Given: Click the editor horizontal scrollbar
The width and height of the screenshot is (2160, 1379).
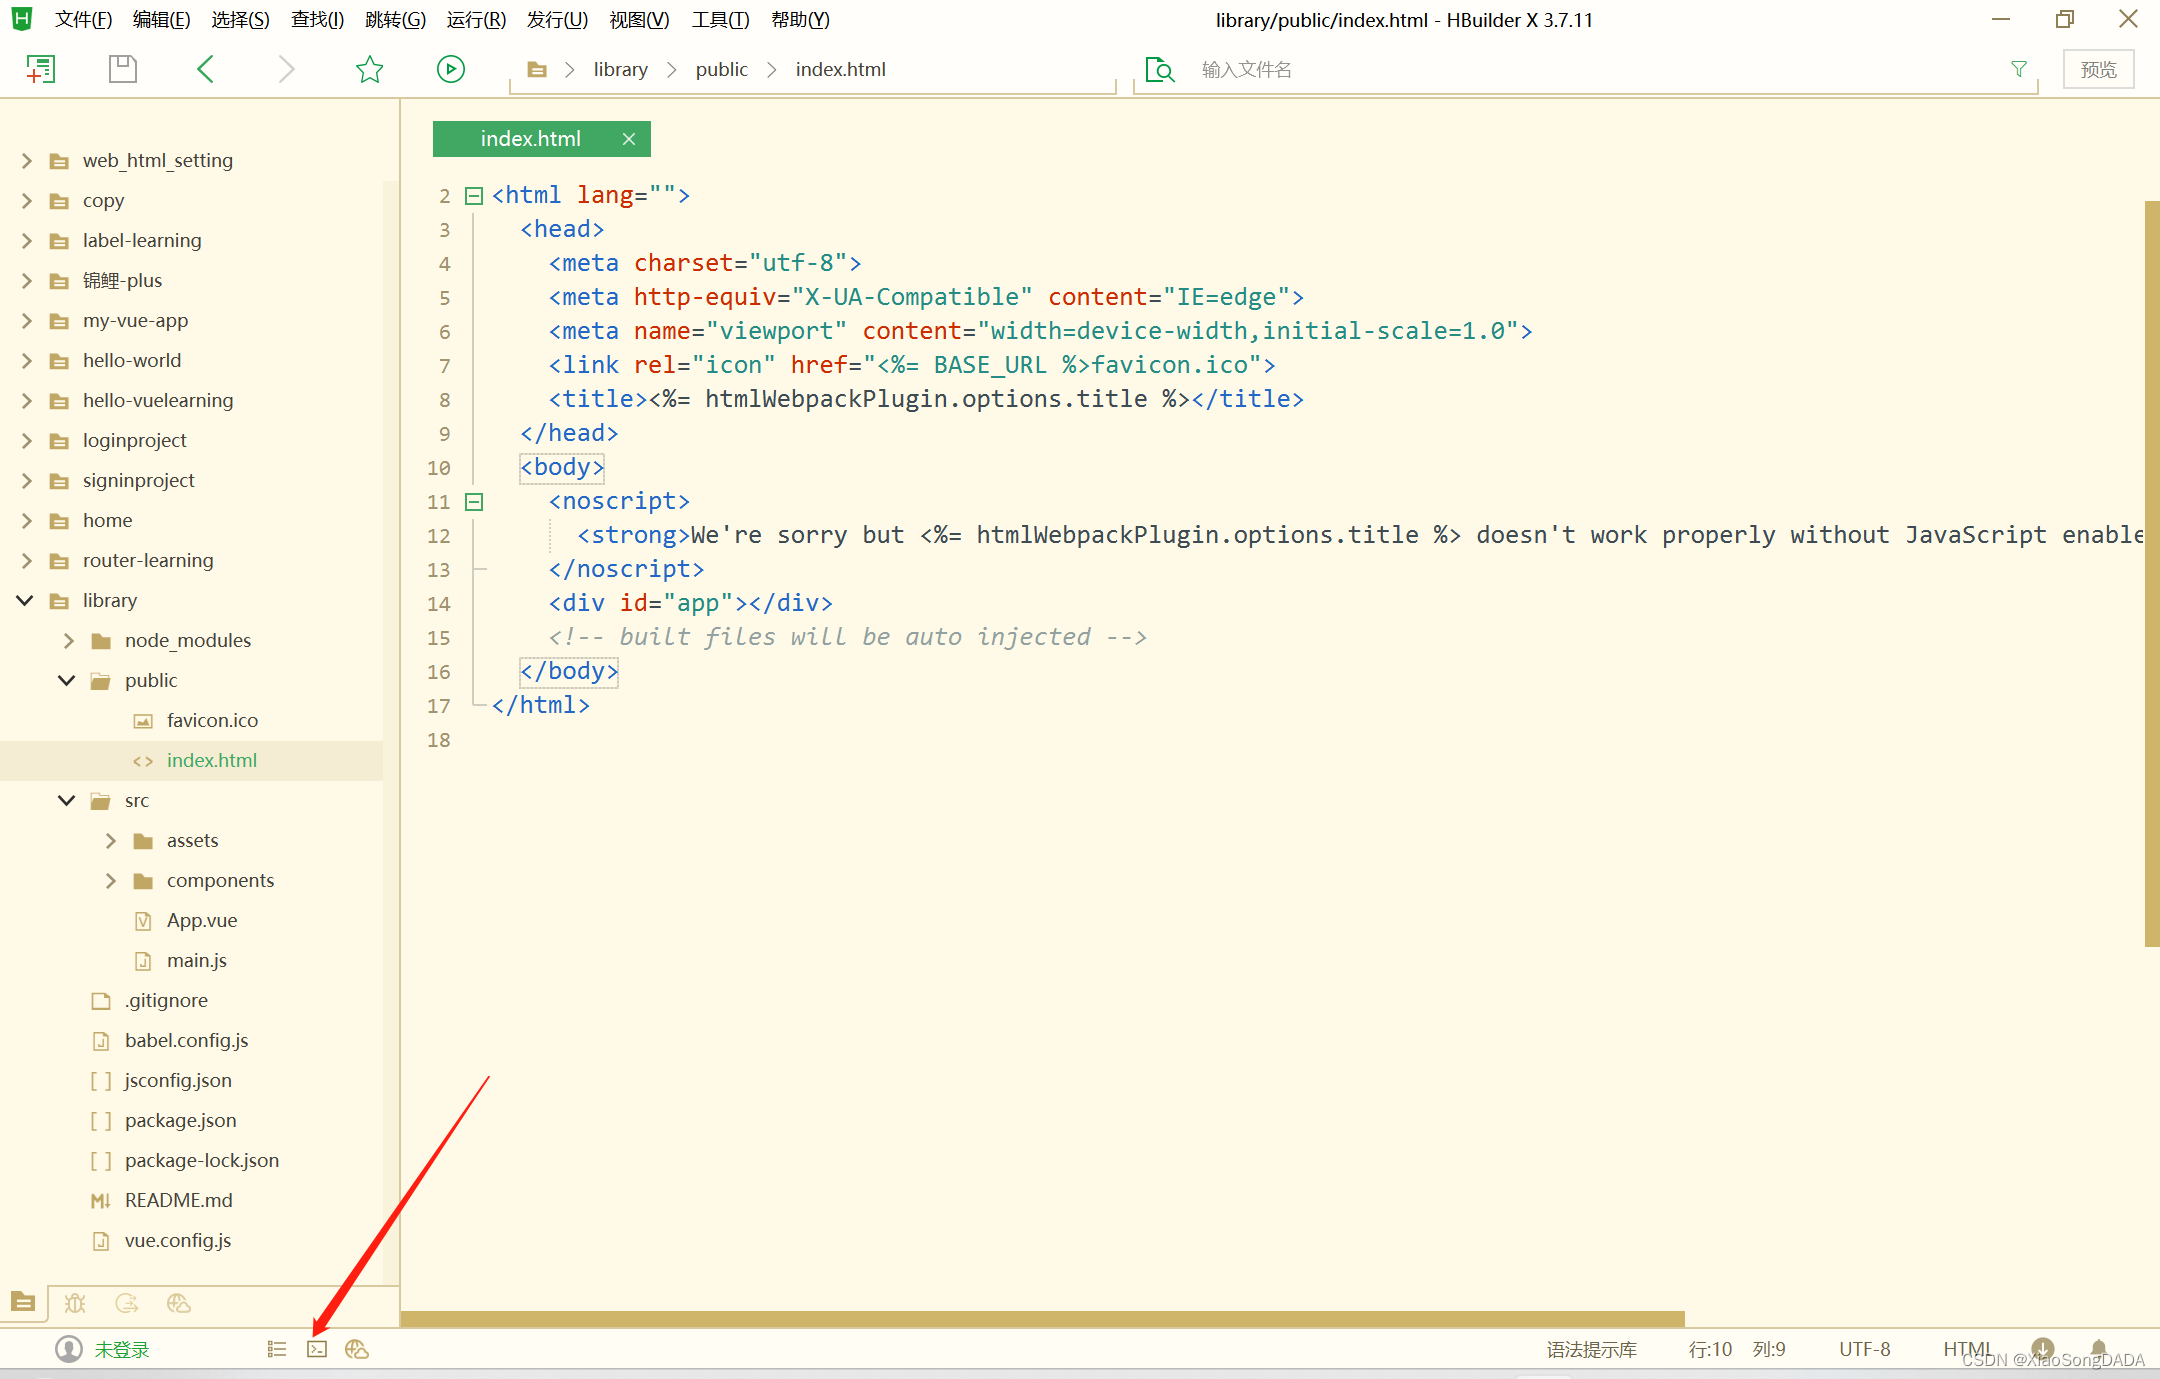Looking at the screenshot, I should click(x=1043, y=1318).
